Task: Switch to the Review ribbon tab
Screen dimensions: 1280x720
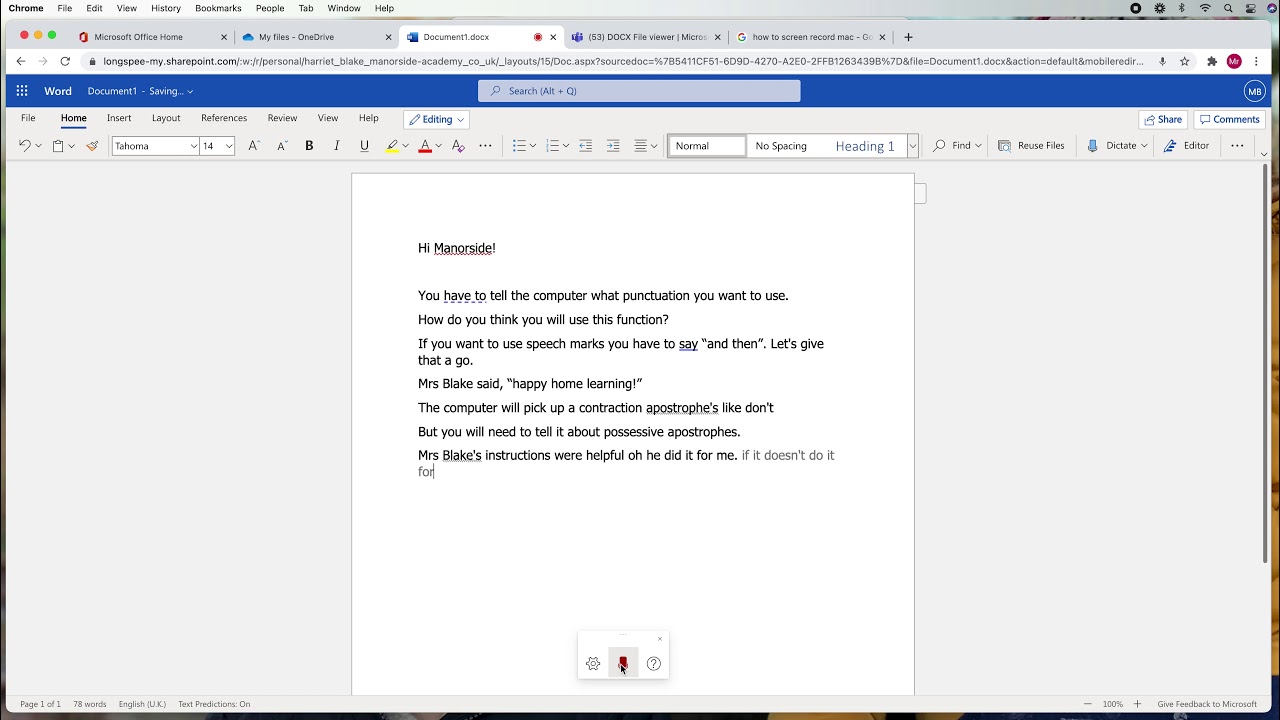Action: pos(282,118)
